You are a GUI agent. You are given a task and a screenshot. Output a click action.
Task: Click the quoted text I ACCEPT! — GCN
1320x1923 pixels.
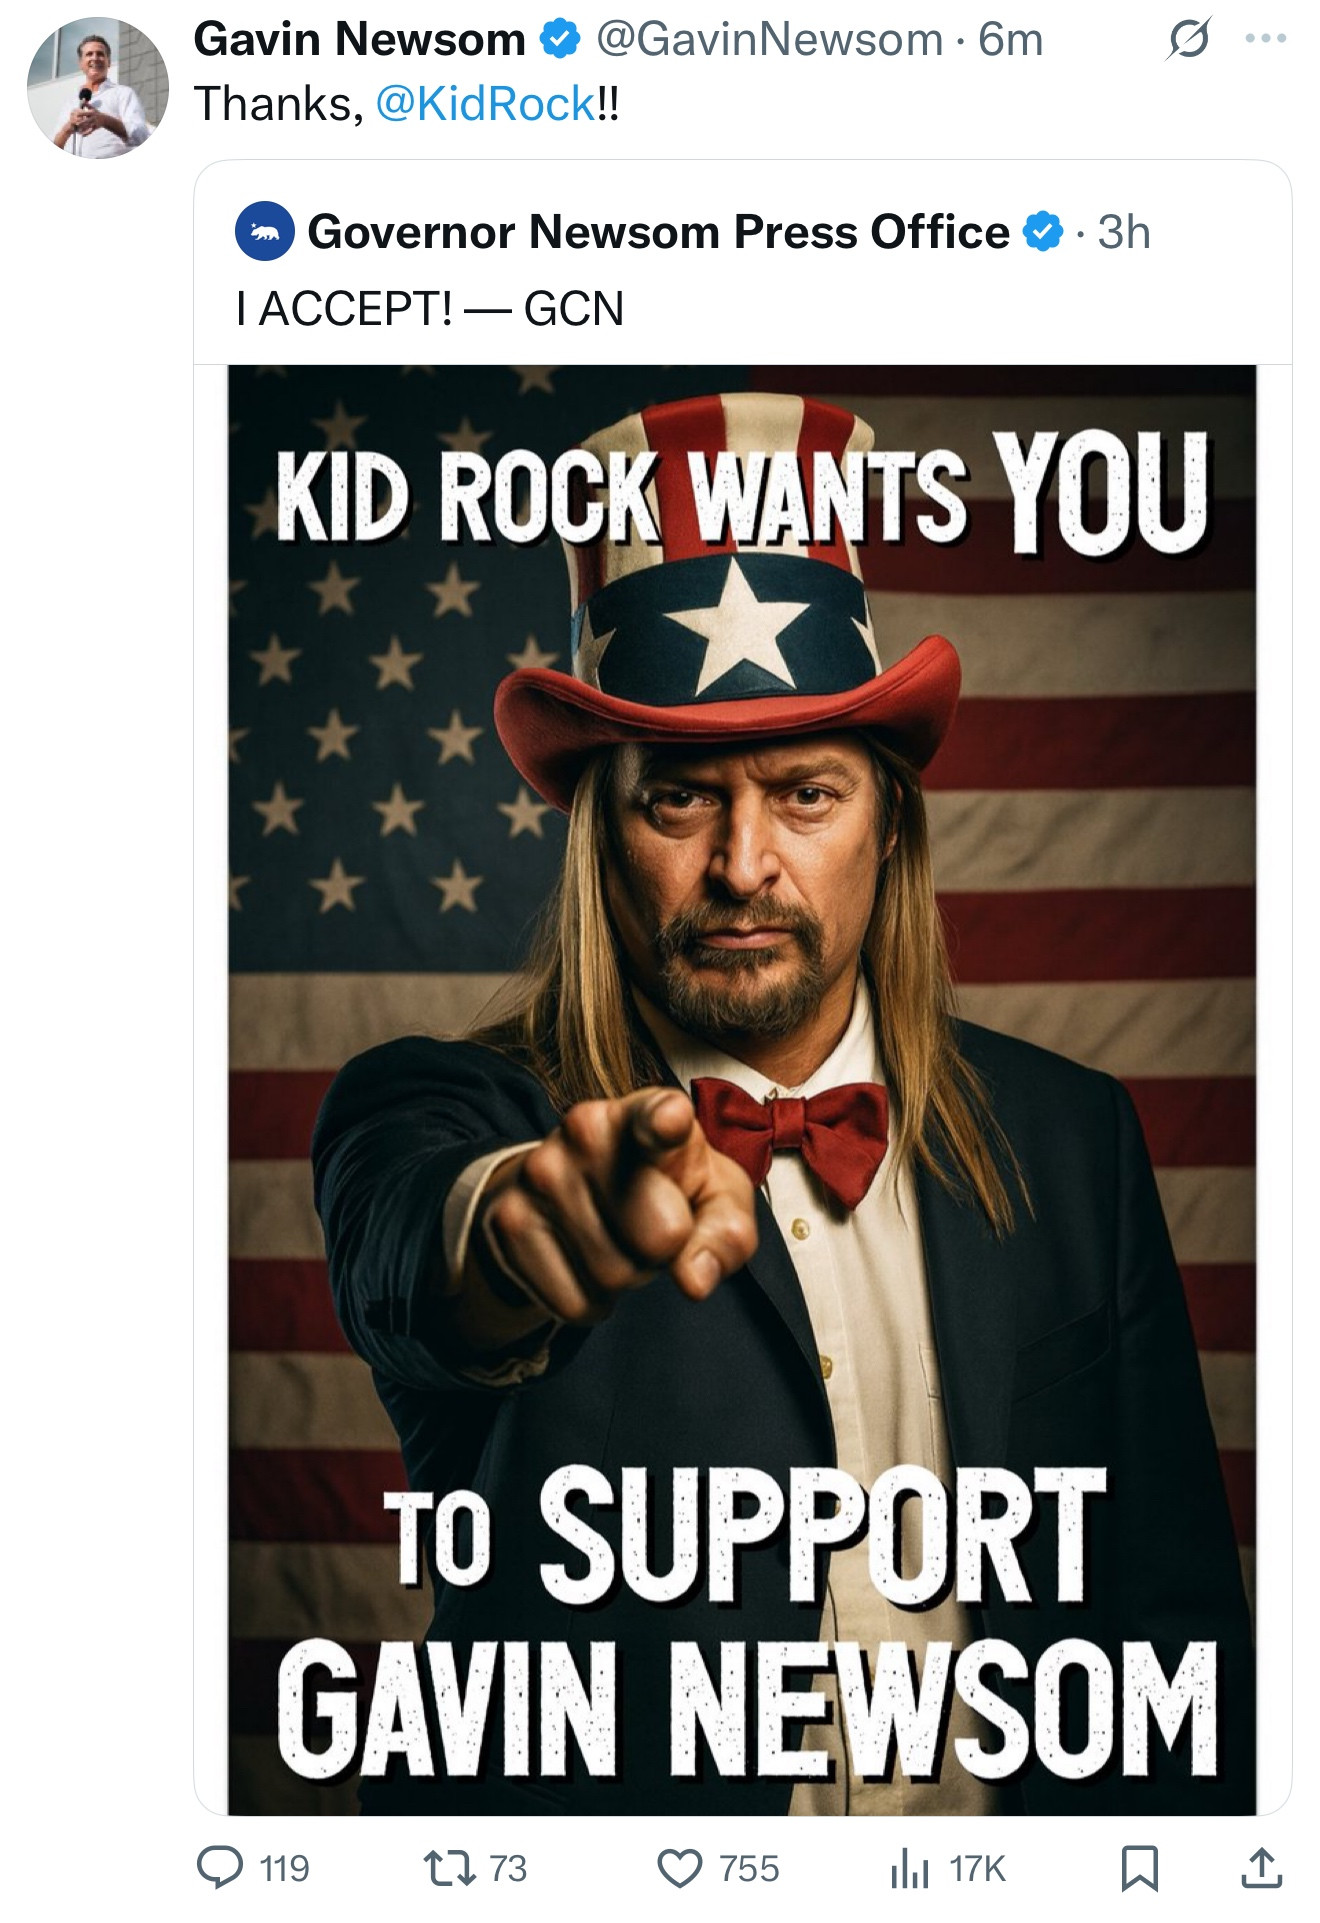click(430, 308)
